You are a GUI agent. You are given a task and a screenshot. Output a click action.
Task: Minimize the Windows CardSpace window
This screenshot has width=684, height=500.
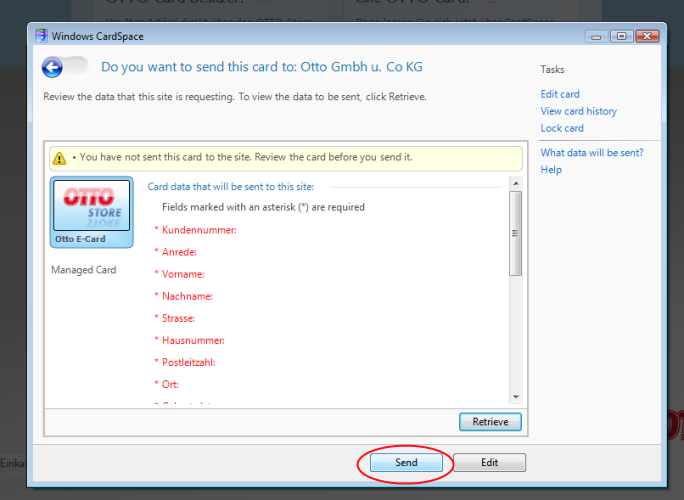596,36
